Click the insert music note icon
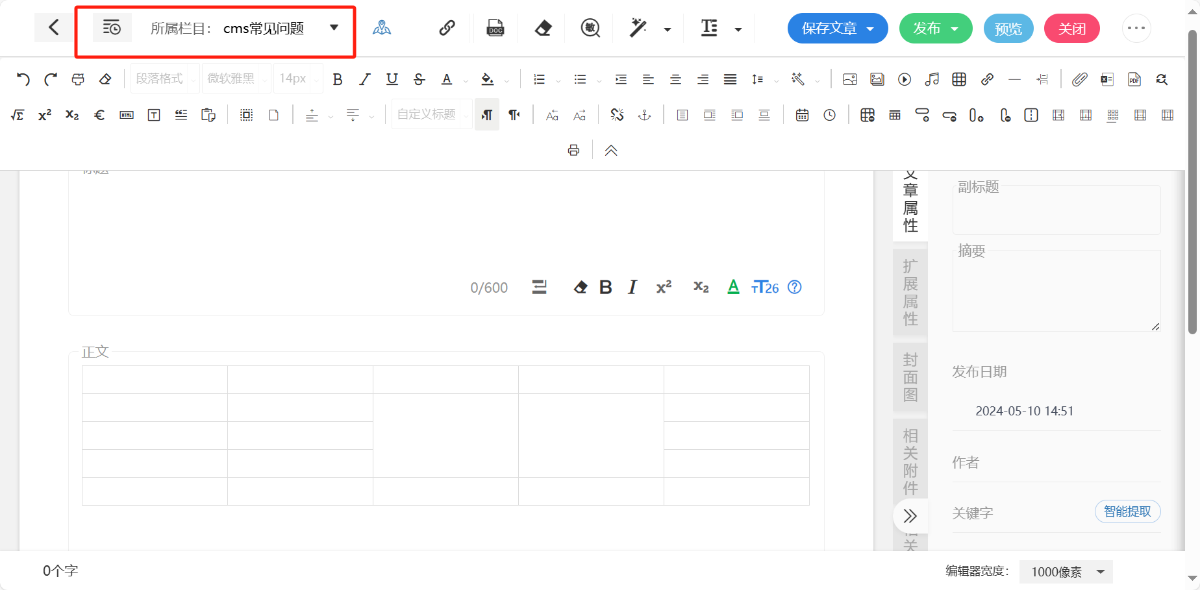1200x590 pixels. (932, 79)
